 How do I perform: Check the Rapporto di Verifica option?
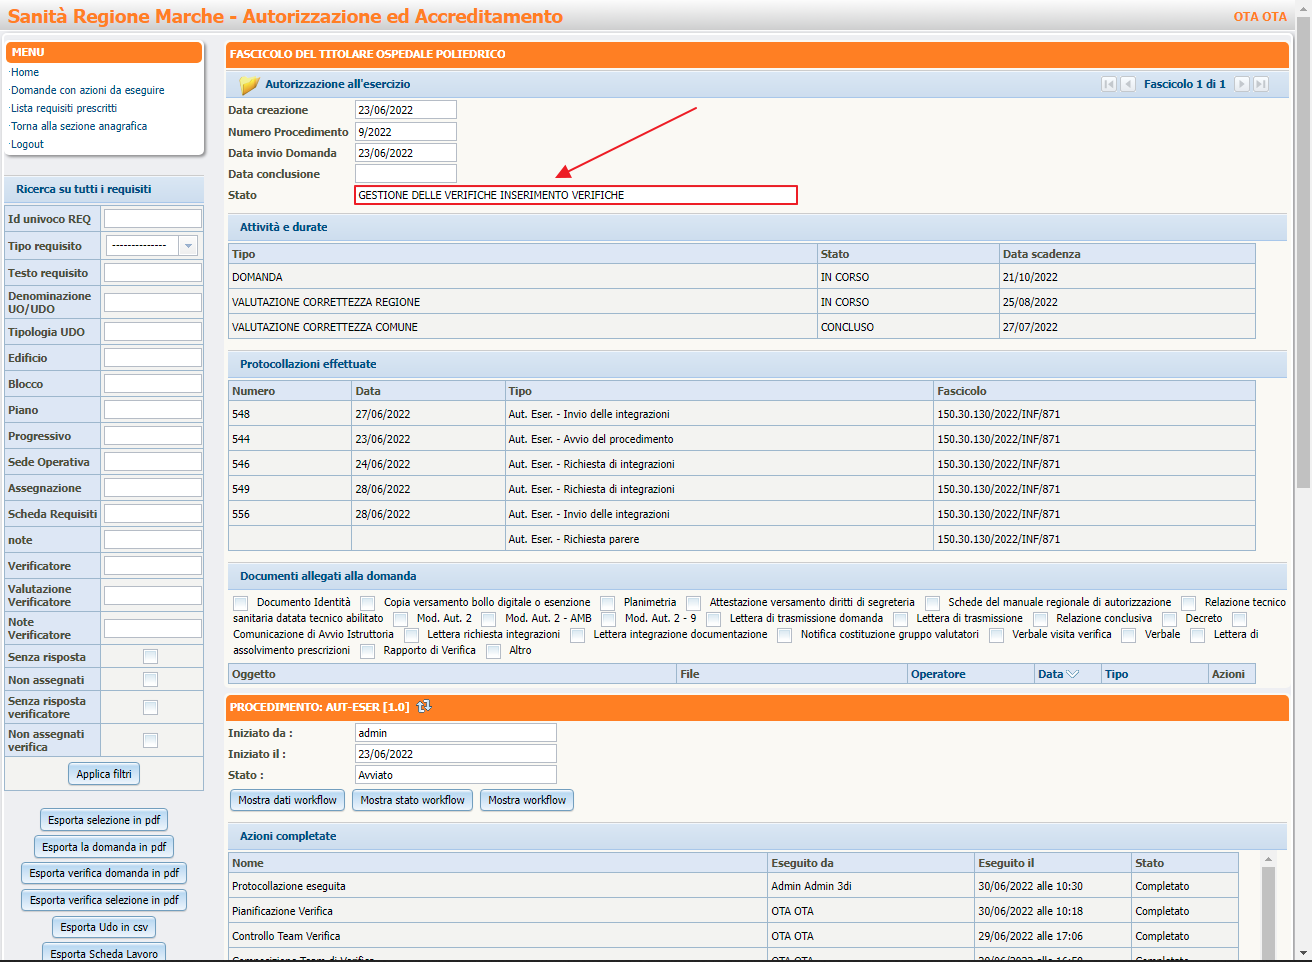pos(369,651)
